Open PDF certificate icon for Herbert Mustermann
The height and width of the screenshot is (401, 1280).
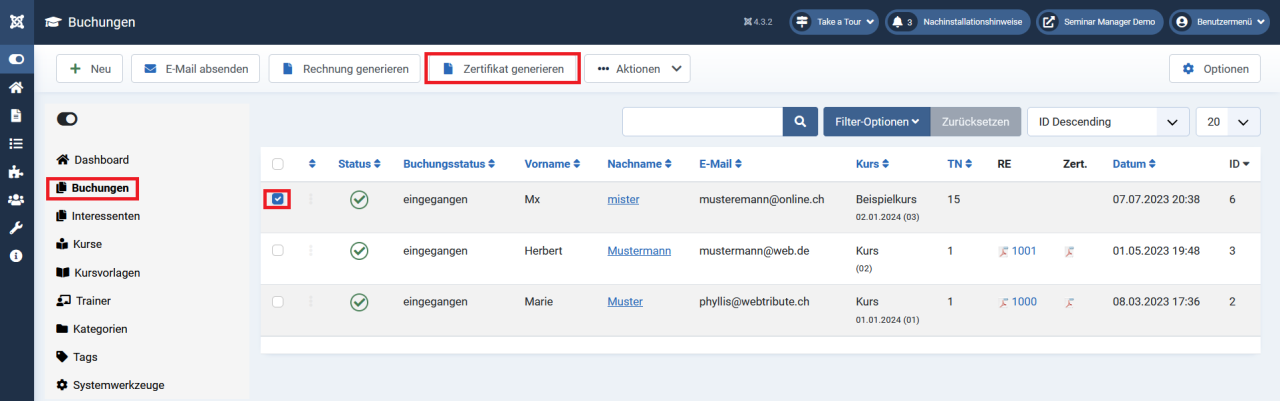point(1069,252)
